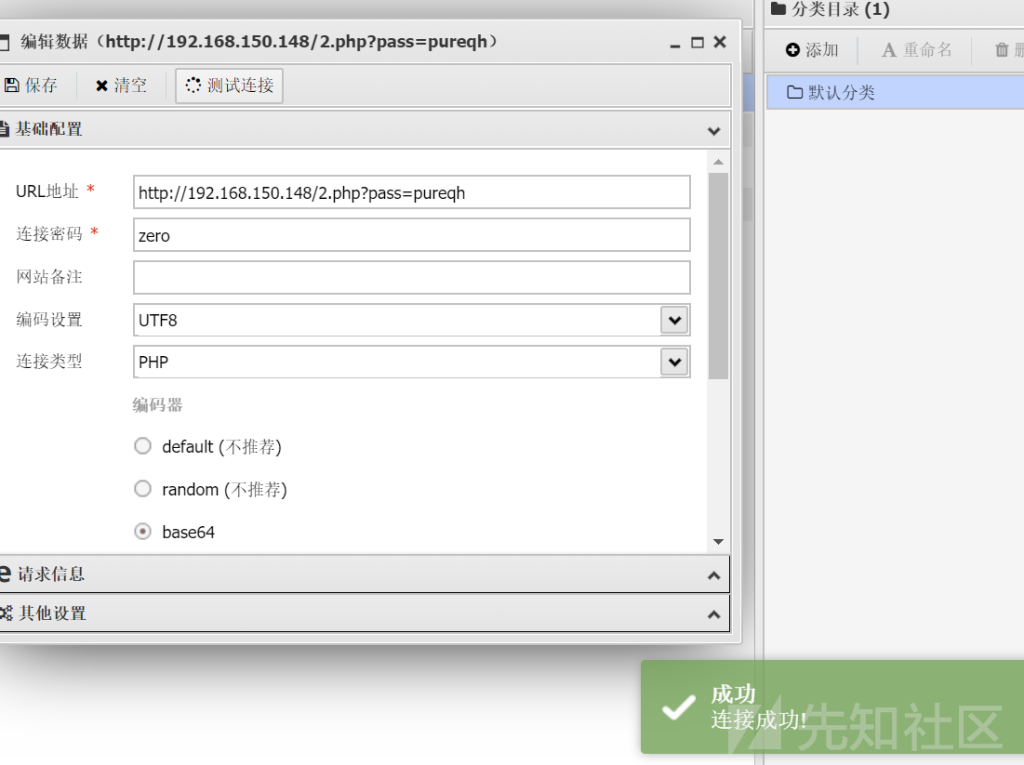Open the PHP connection type dropdown

(x=676, y=361)
